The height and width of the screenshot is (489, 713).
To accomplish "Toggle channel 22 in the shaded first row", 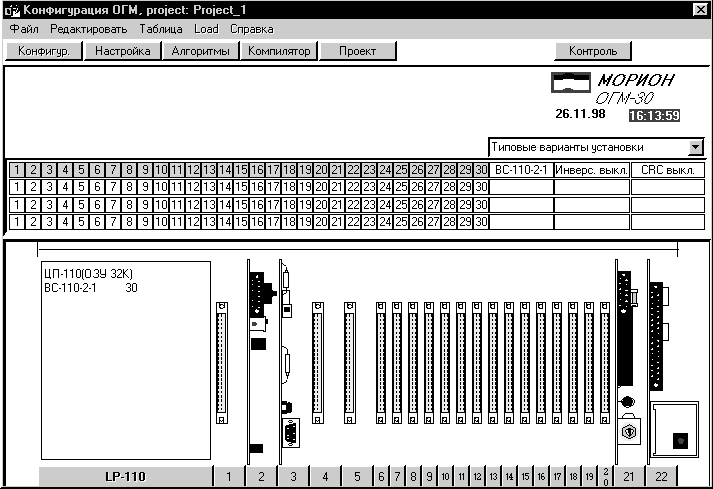I will point(353,170).
